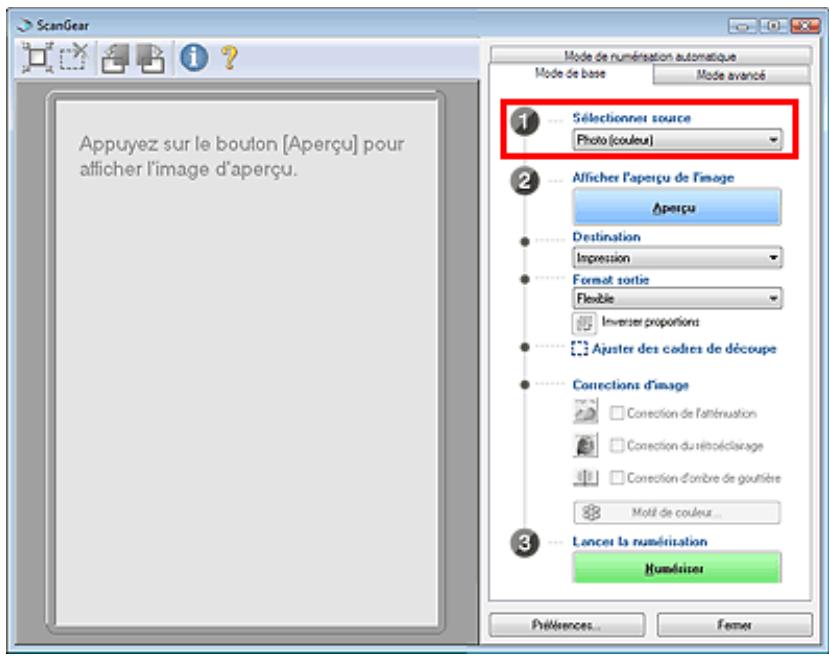Click the auto crop toolbar icon

pos(37,57)
